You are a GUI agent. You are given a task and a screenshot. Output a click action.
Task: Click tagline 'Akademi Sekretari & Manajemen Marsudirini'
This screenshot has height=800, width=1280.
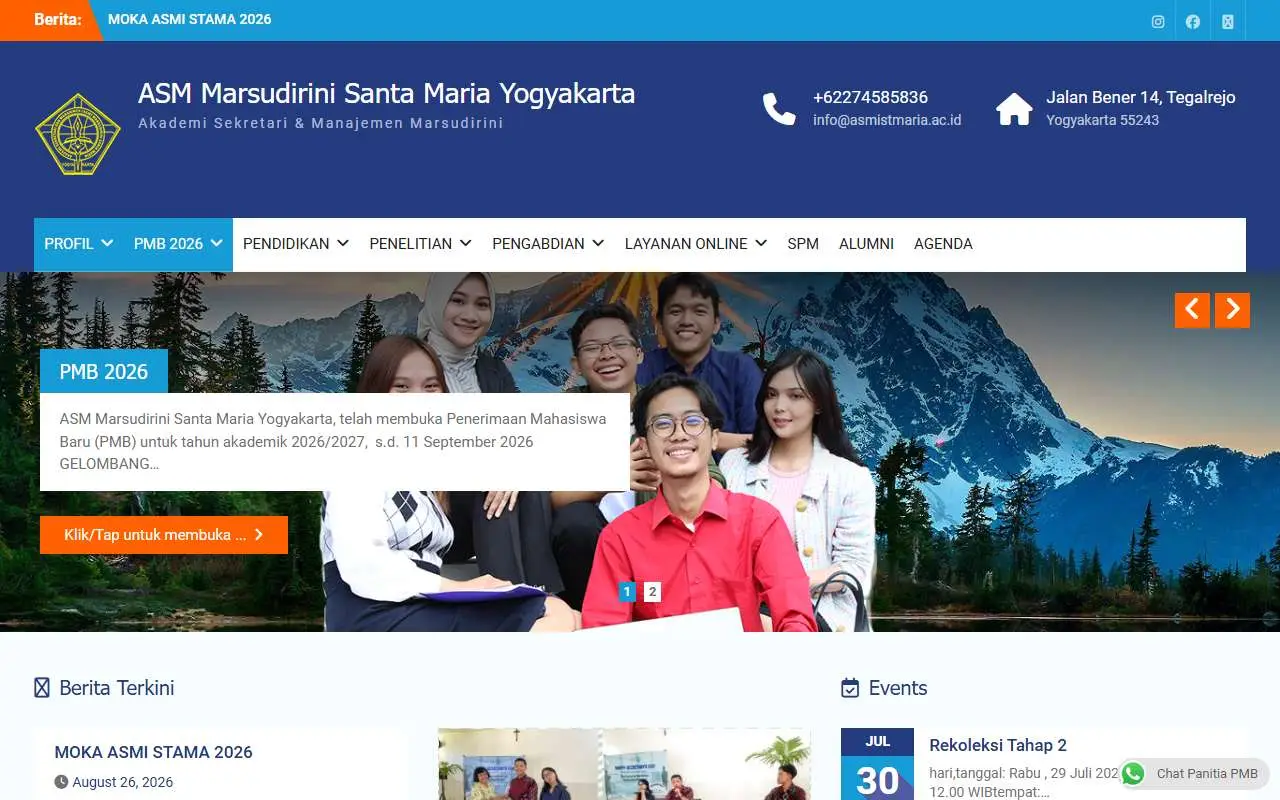[321, 123]
